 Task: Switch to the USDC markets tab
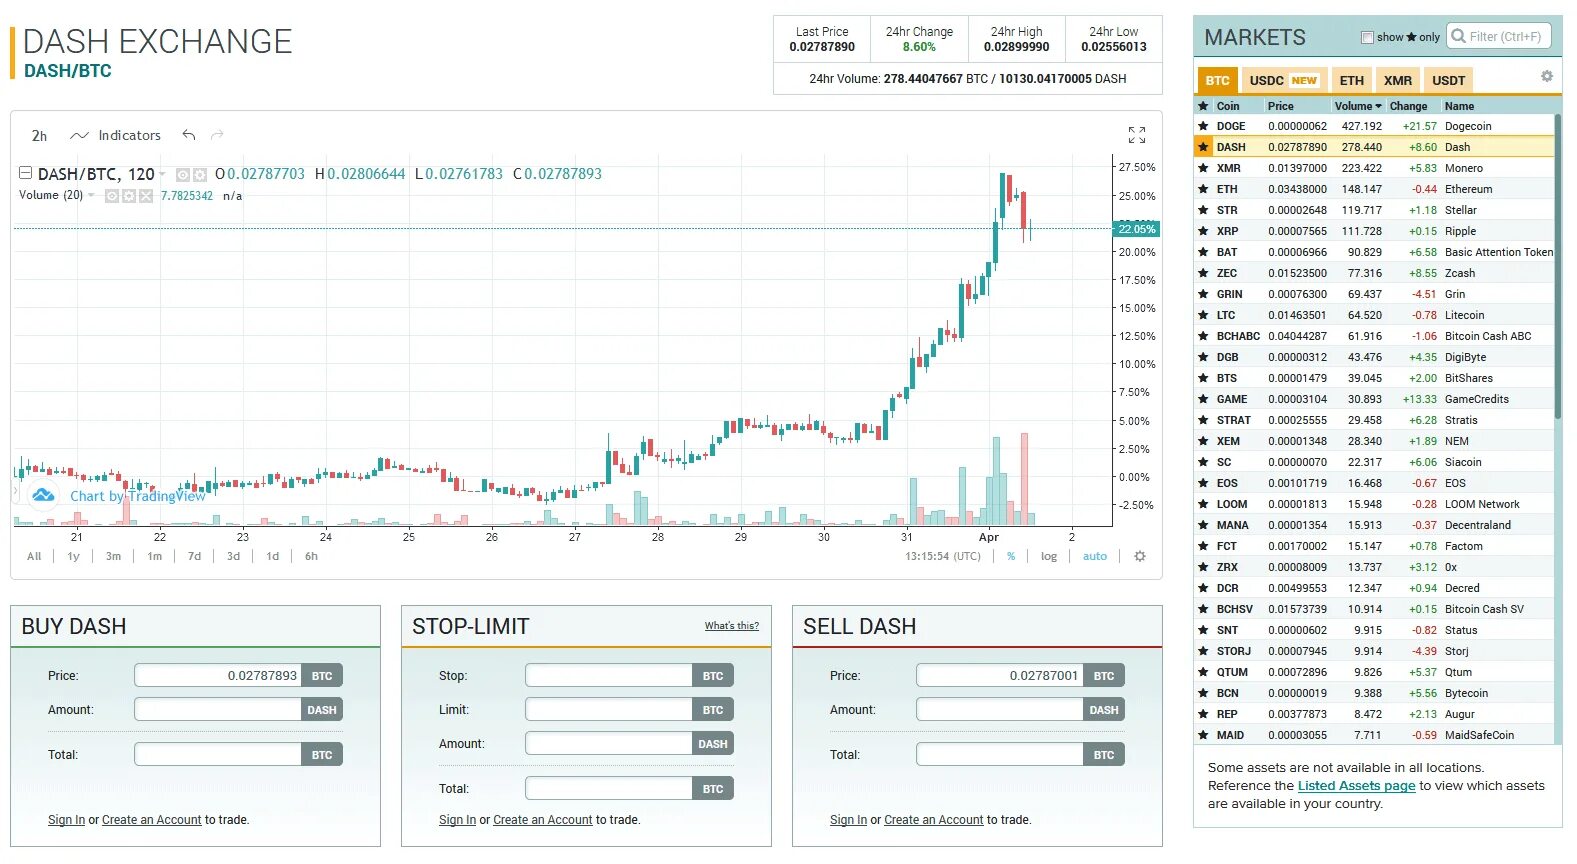(x=1283, y=80)
